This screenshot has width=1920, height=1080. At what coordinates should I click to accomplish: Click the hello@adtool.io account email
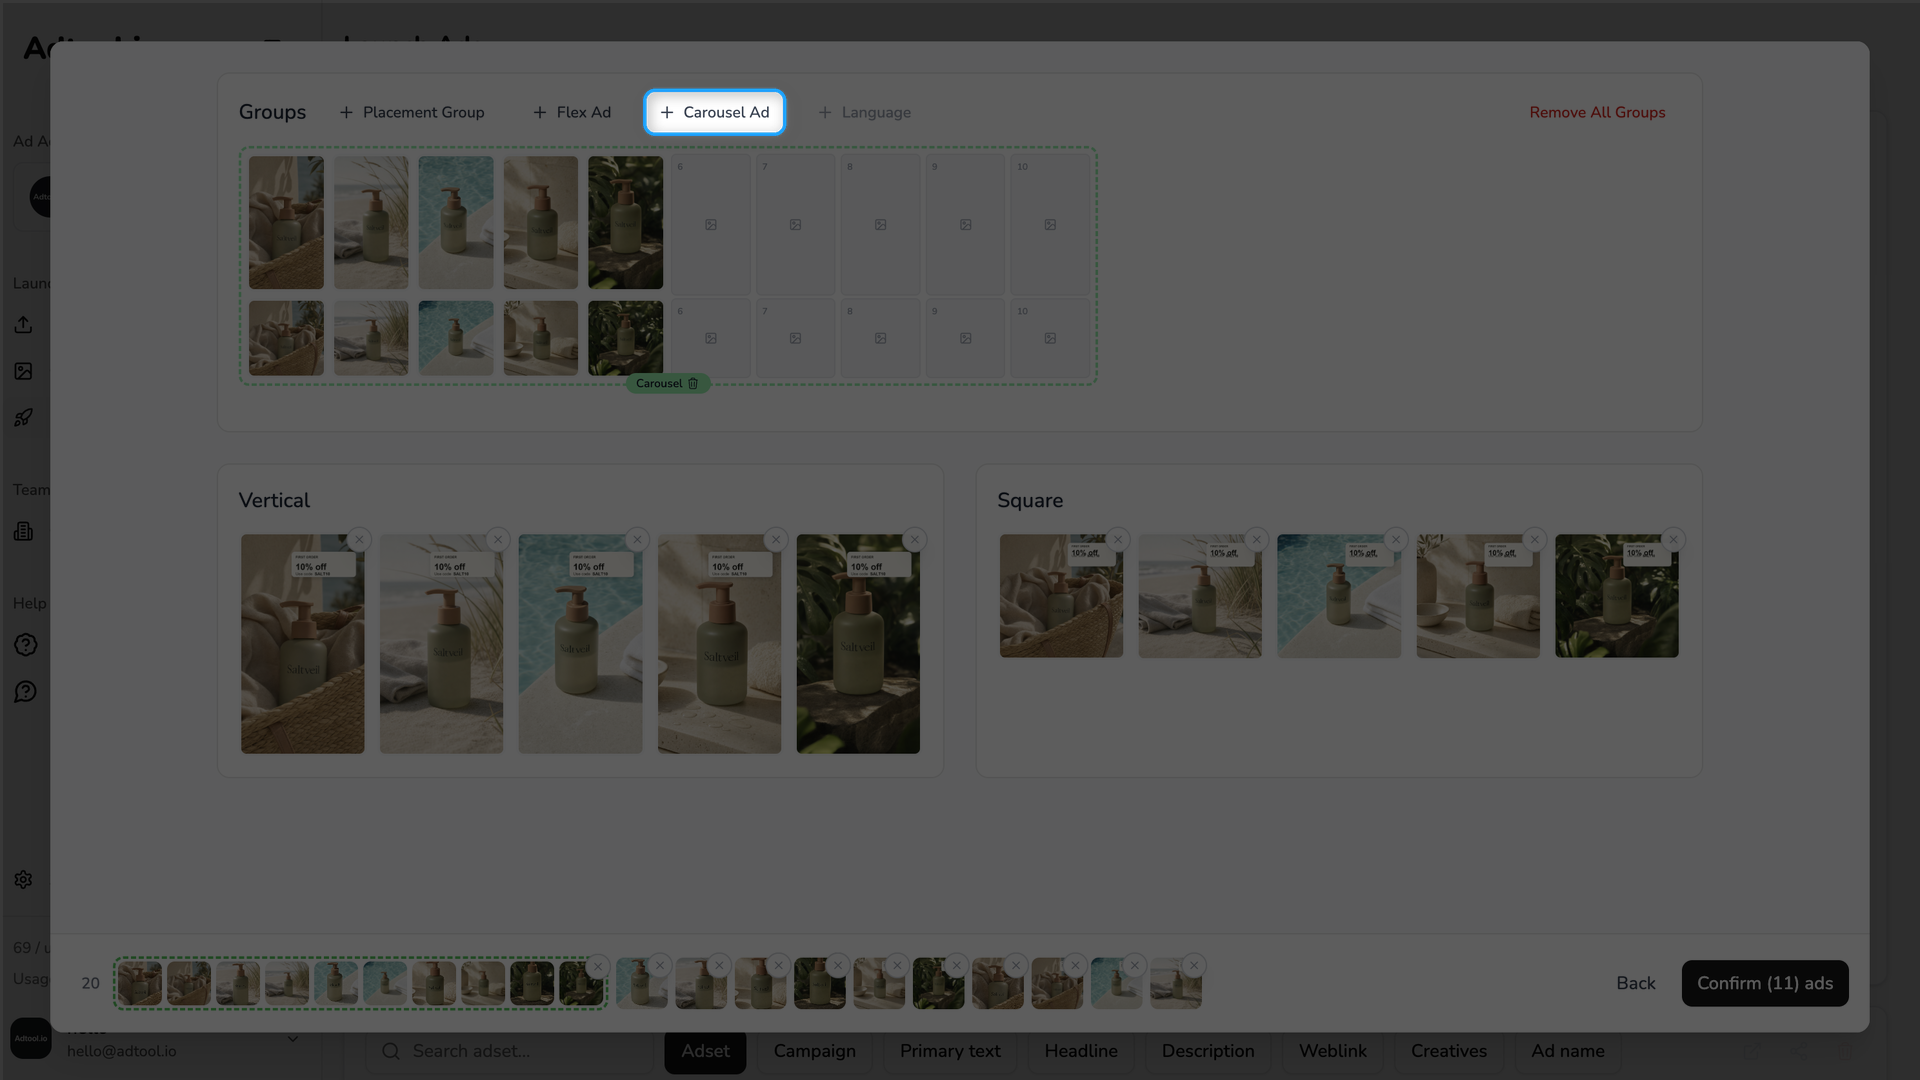(122, 1052)
